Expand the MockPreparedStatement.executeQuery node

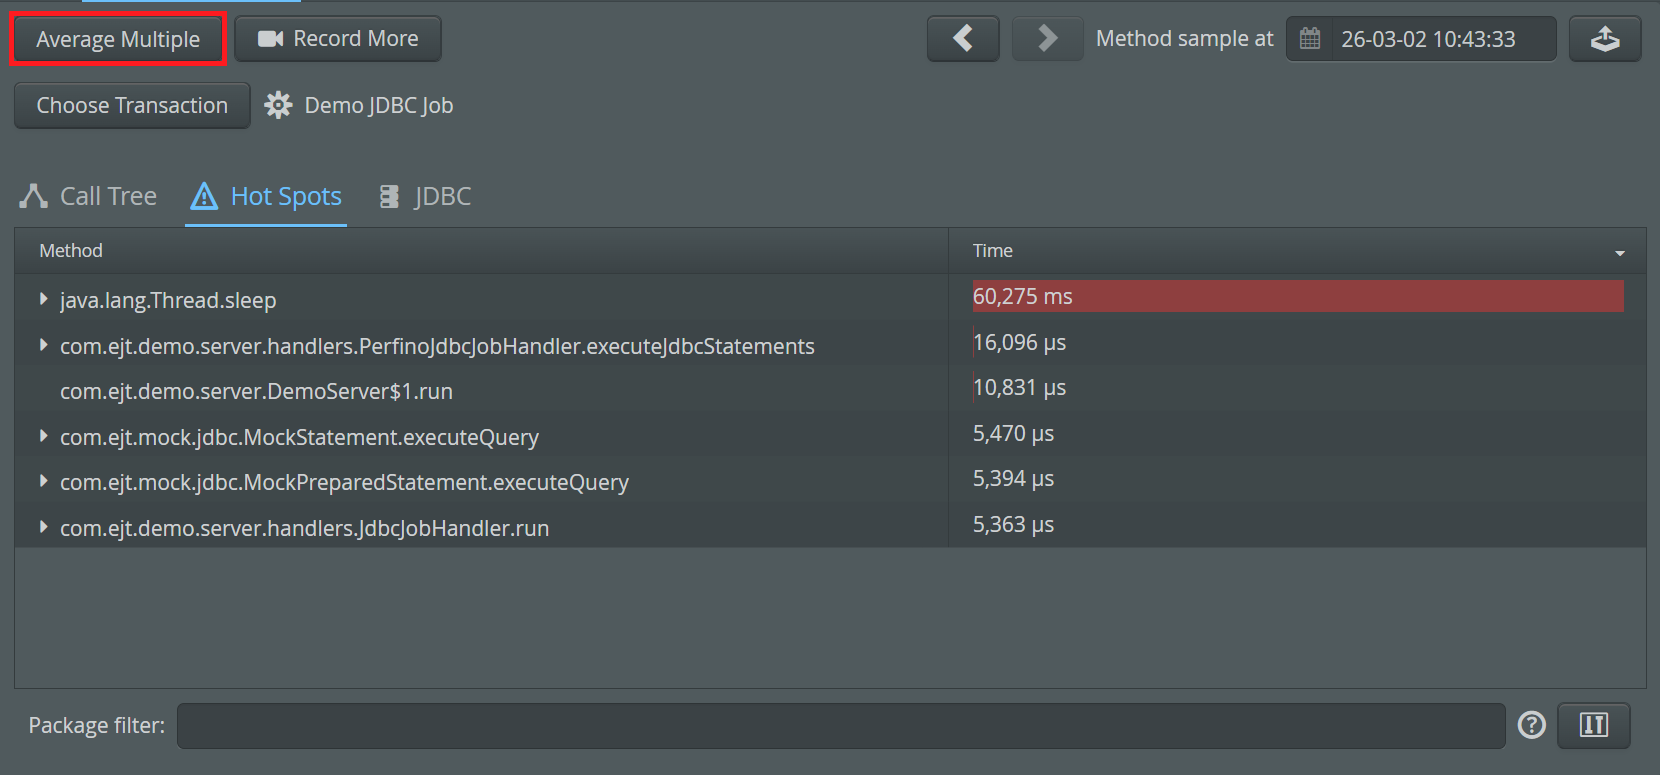pos(43,481)
